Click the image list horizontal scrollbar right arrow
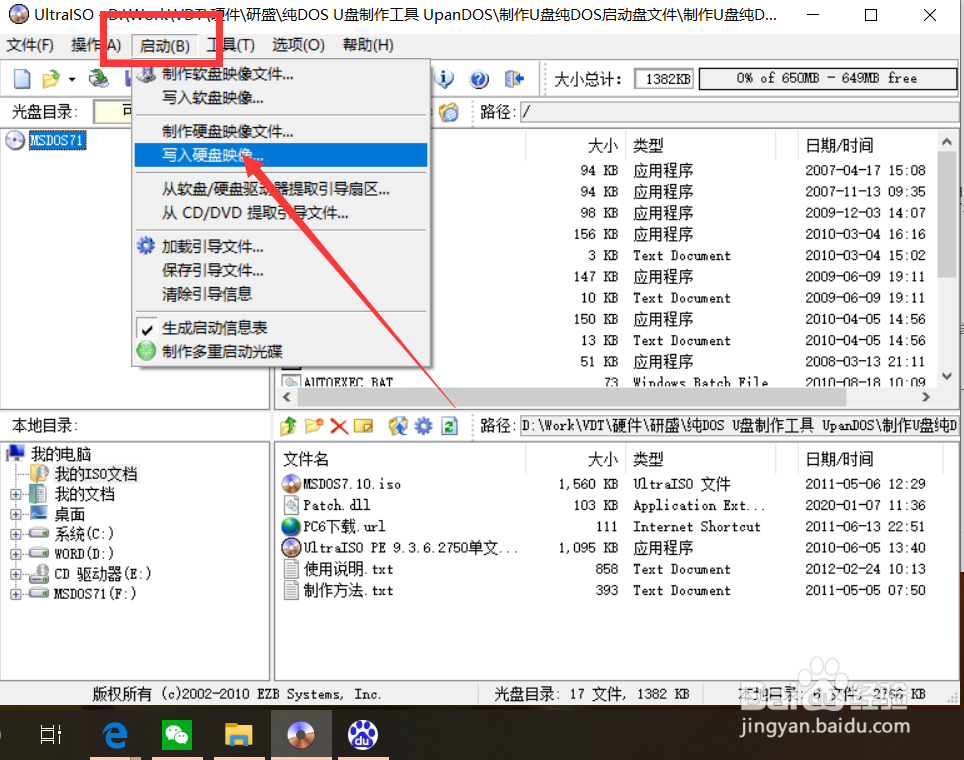Image resolution: width=964 pixels, height=760 pixels. pos(926,397)
